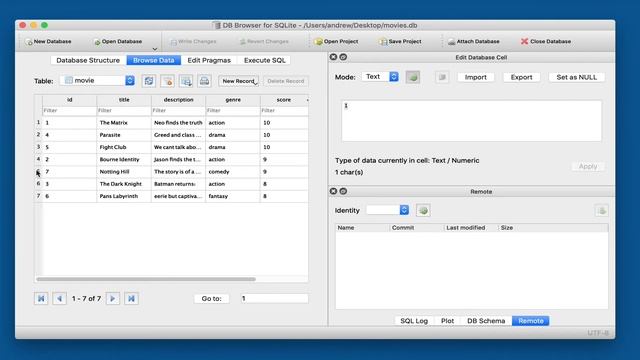This screenshot has width=640, height=360.
Task: Select the cell 'The Dark Knight'
Action: (x=124, y=184)
